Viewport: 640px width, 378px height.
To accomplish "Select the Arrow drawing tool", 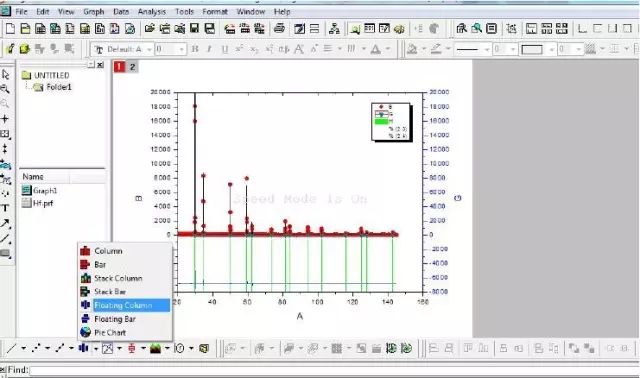I will 5,223.
